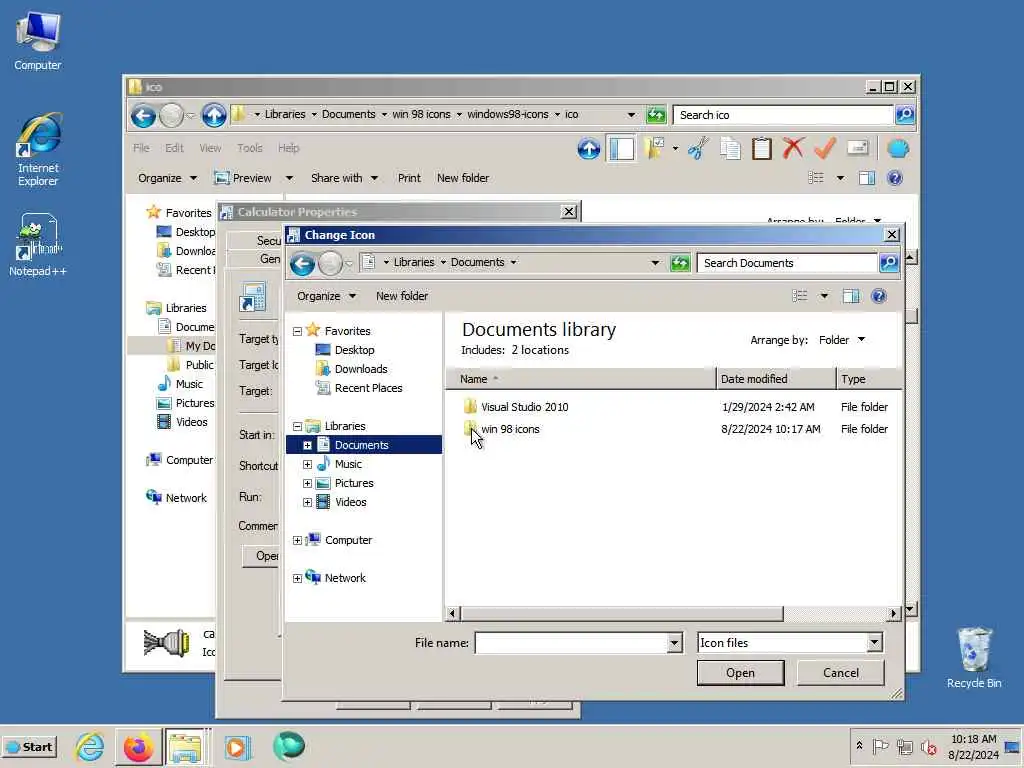Open Internet Explorer from the taskbar
The height and width of the screenshot is (768, 1024).
click(x=89, y=747)
